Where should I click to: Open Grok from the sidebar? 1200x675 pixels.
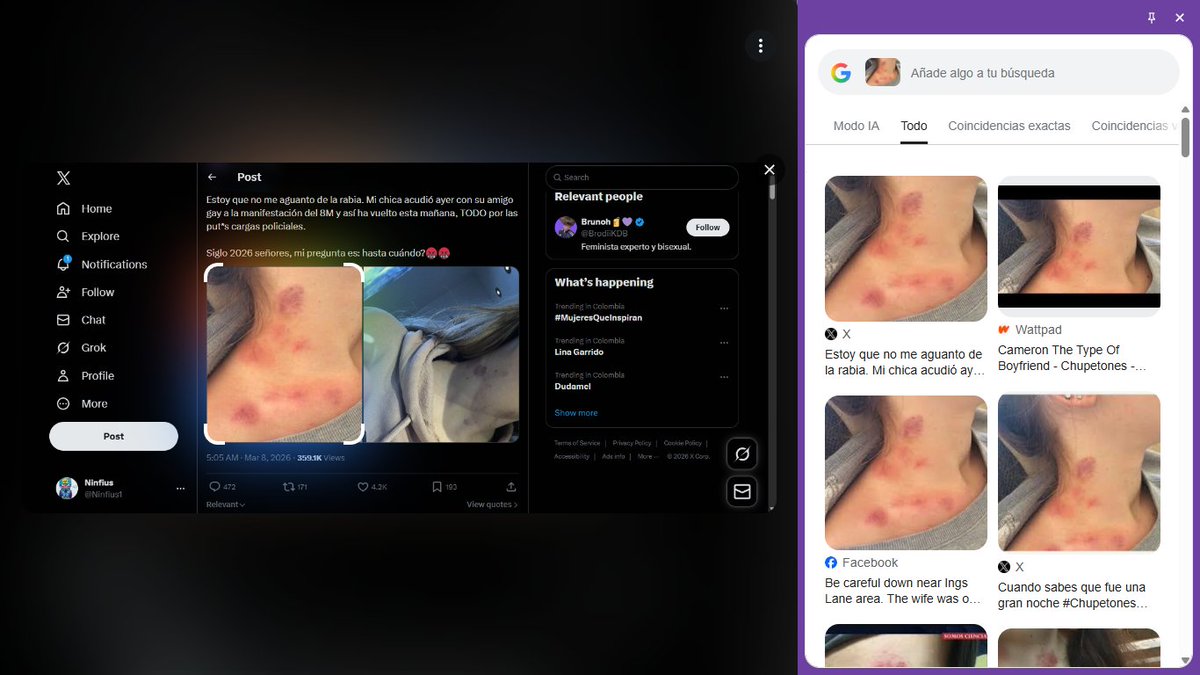81,348
